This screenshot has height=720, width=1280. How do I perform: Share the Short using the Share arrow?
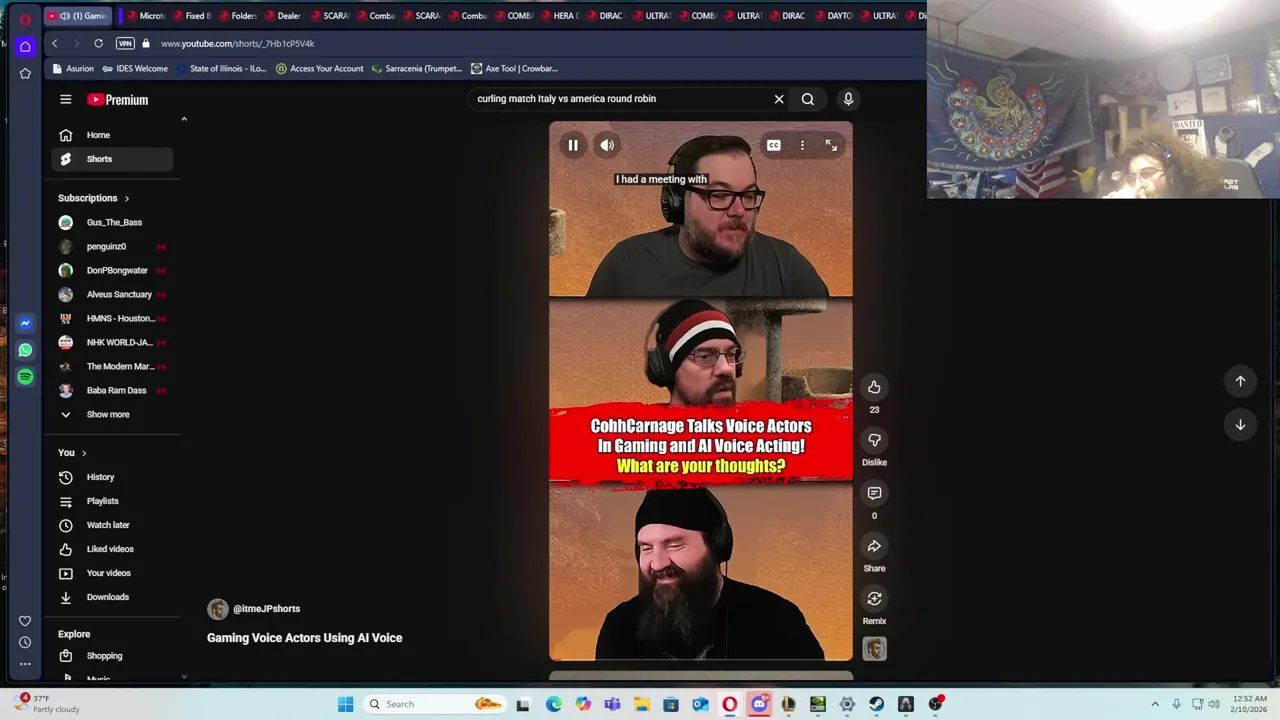pyautogui.click(x=874, y=546)
